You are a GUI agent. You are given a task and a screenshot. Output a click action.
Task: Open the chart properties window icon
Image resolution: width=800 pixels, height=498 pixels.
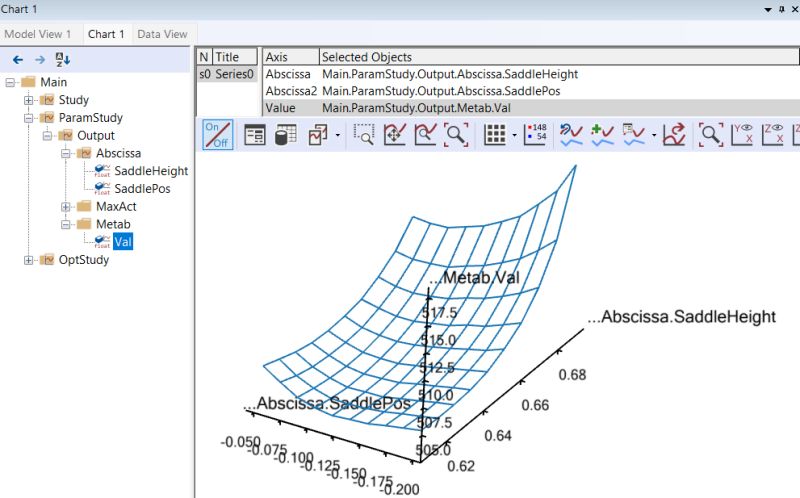[255, 135]
